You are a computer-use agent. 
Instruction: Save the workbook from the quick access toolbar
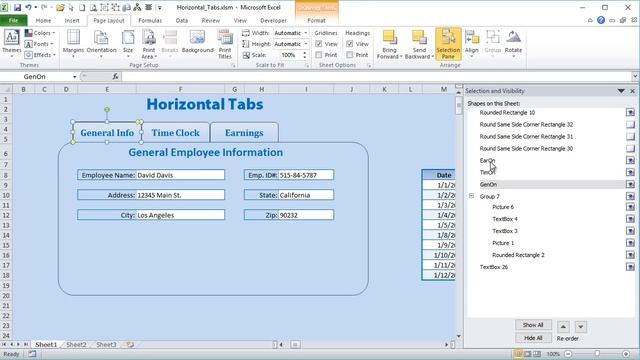pyautogui.click(x=18, y=7)
